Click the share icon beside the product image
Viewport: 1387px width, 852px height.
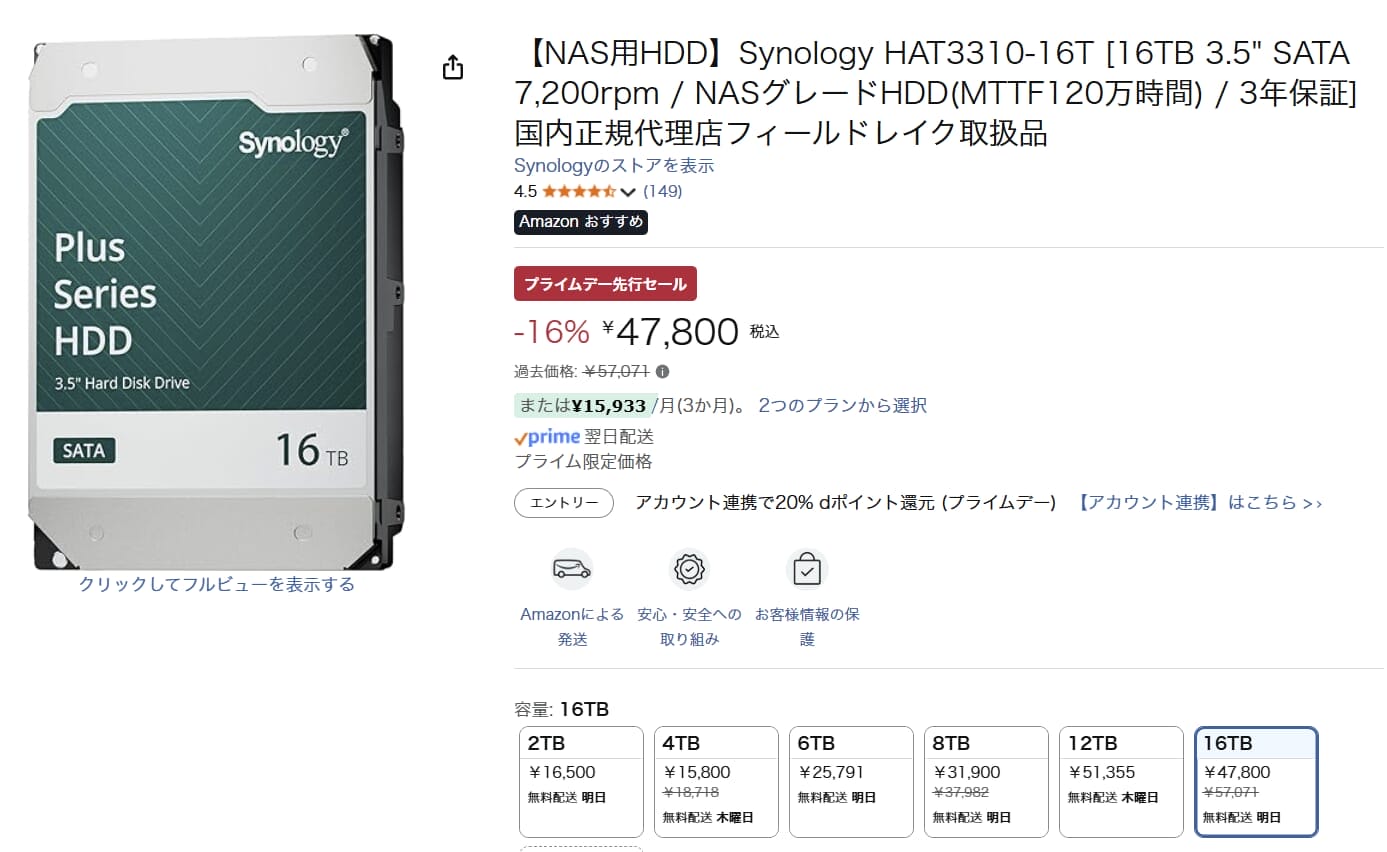coord(453,68)
